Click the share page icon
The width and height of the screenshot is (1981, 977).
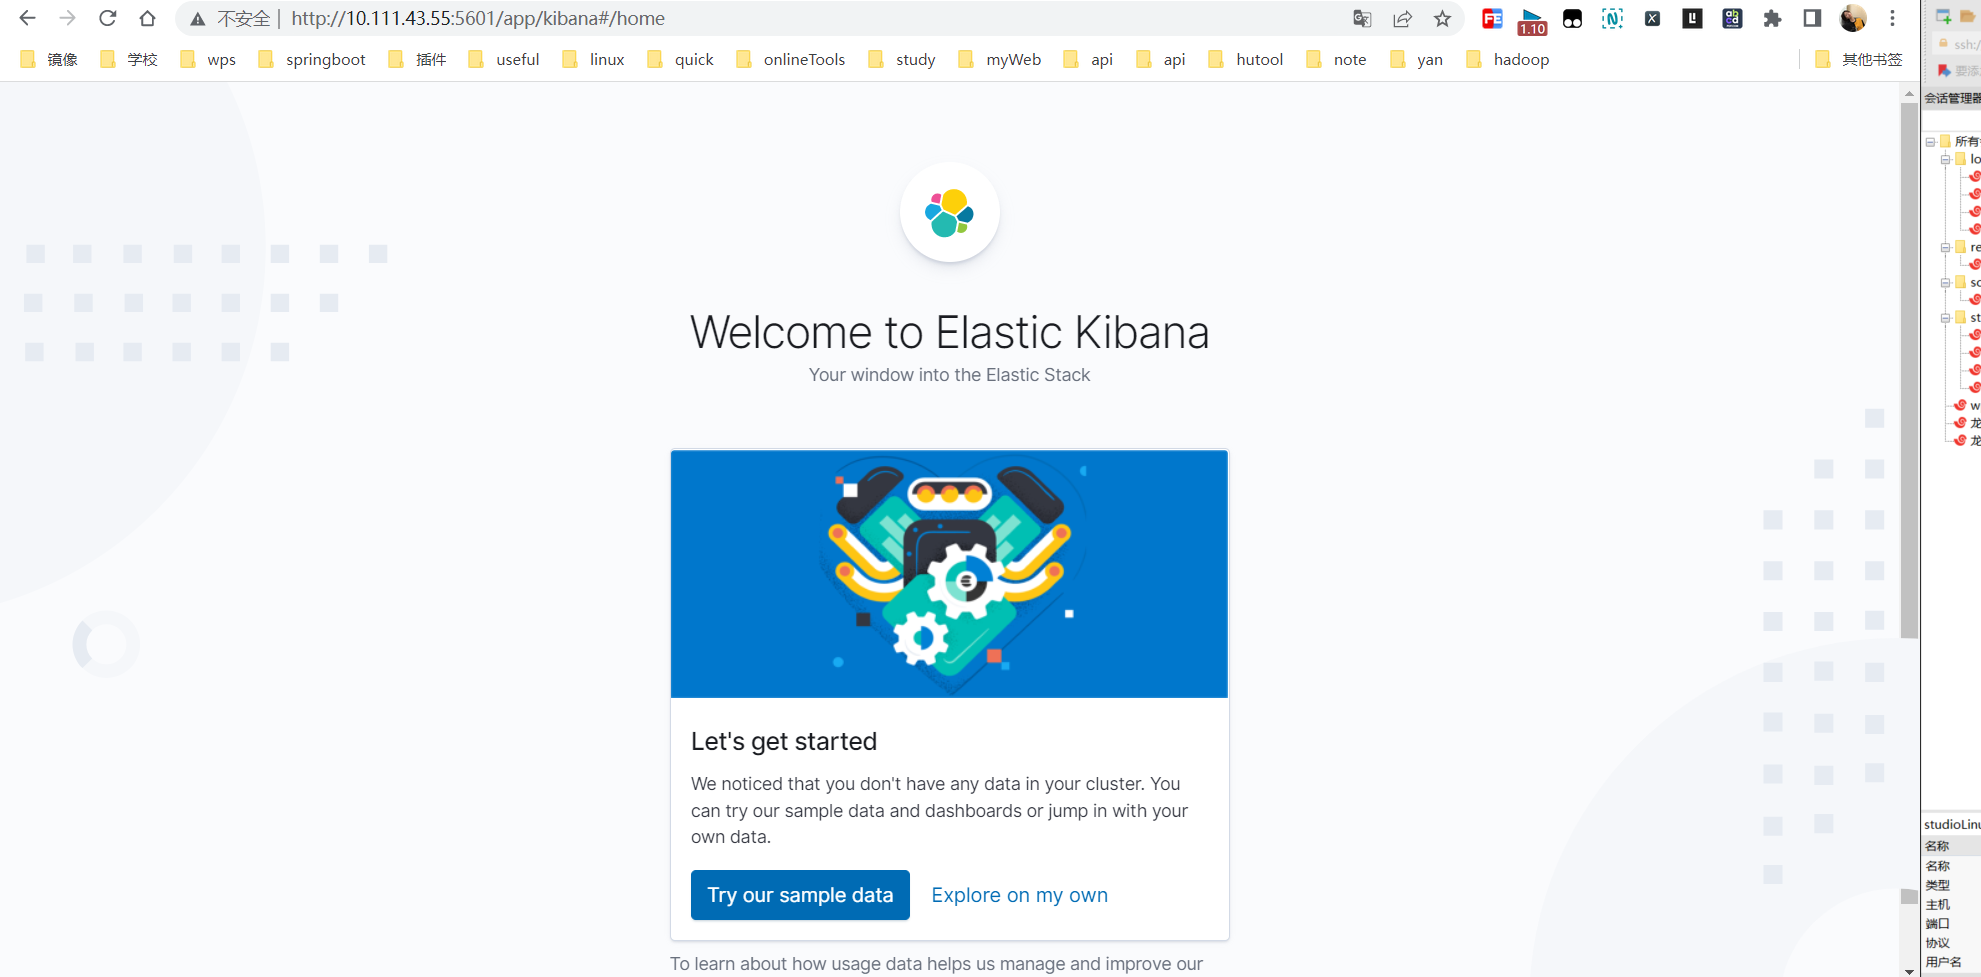[1402, 19]
